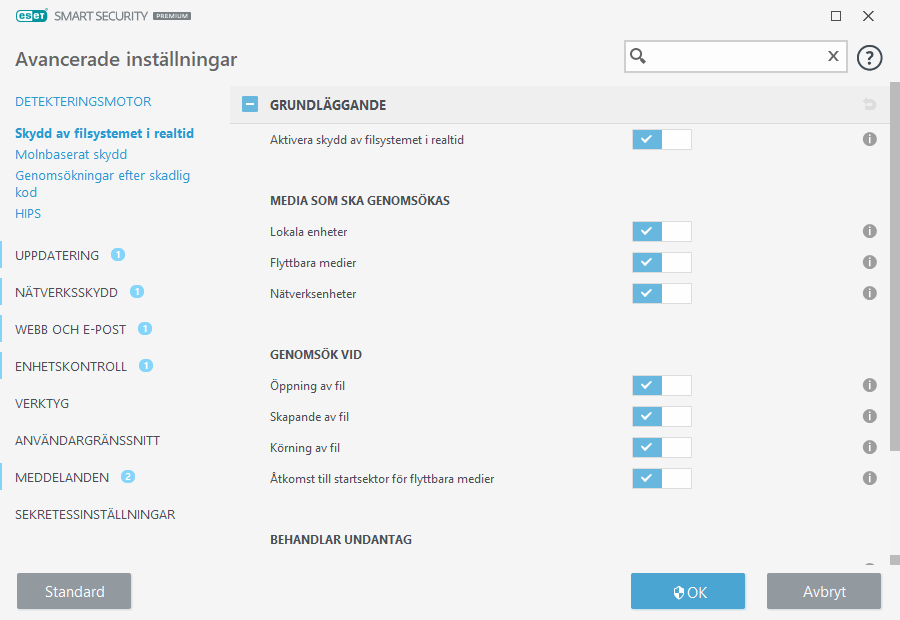The width and height of the screenshot is (900, 620).
Task: Click the vertical scrollbar on settings panel
Action: pyautogui.click(x=894, y=300)
